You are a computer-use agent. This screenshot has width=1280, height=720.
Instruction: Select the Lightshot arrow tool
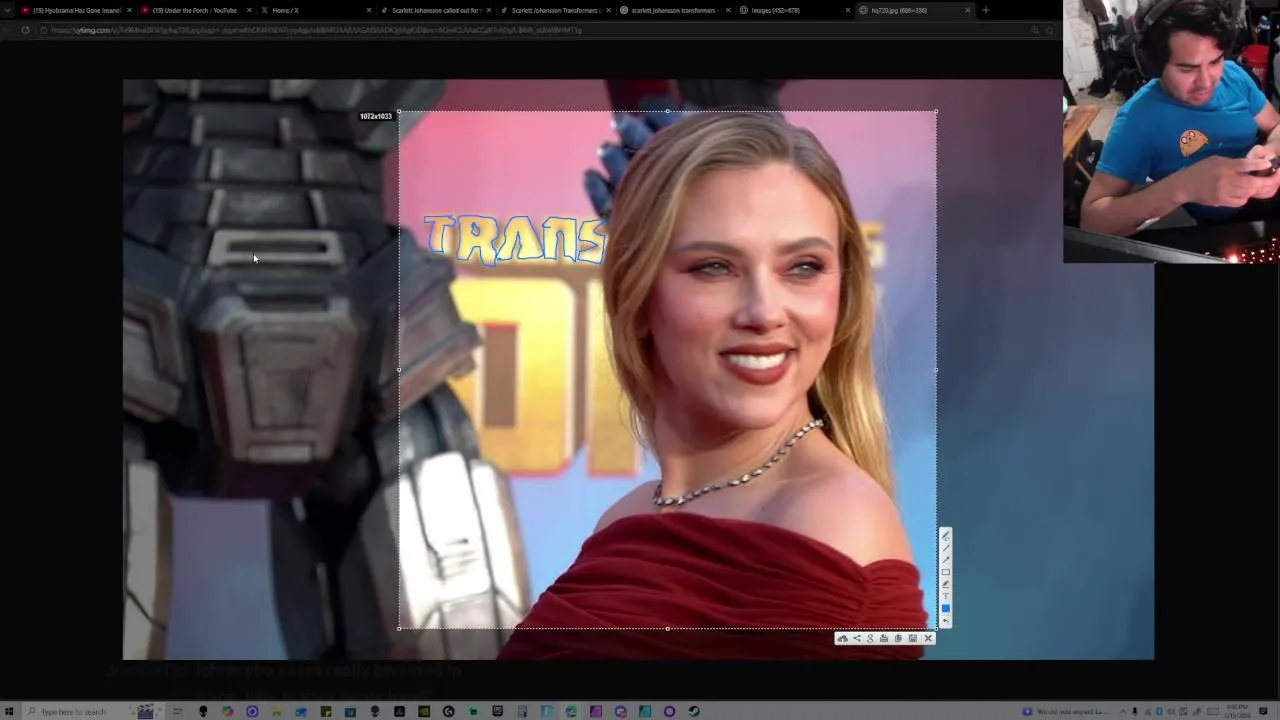pos(945,560)
